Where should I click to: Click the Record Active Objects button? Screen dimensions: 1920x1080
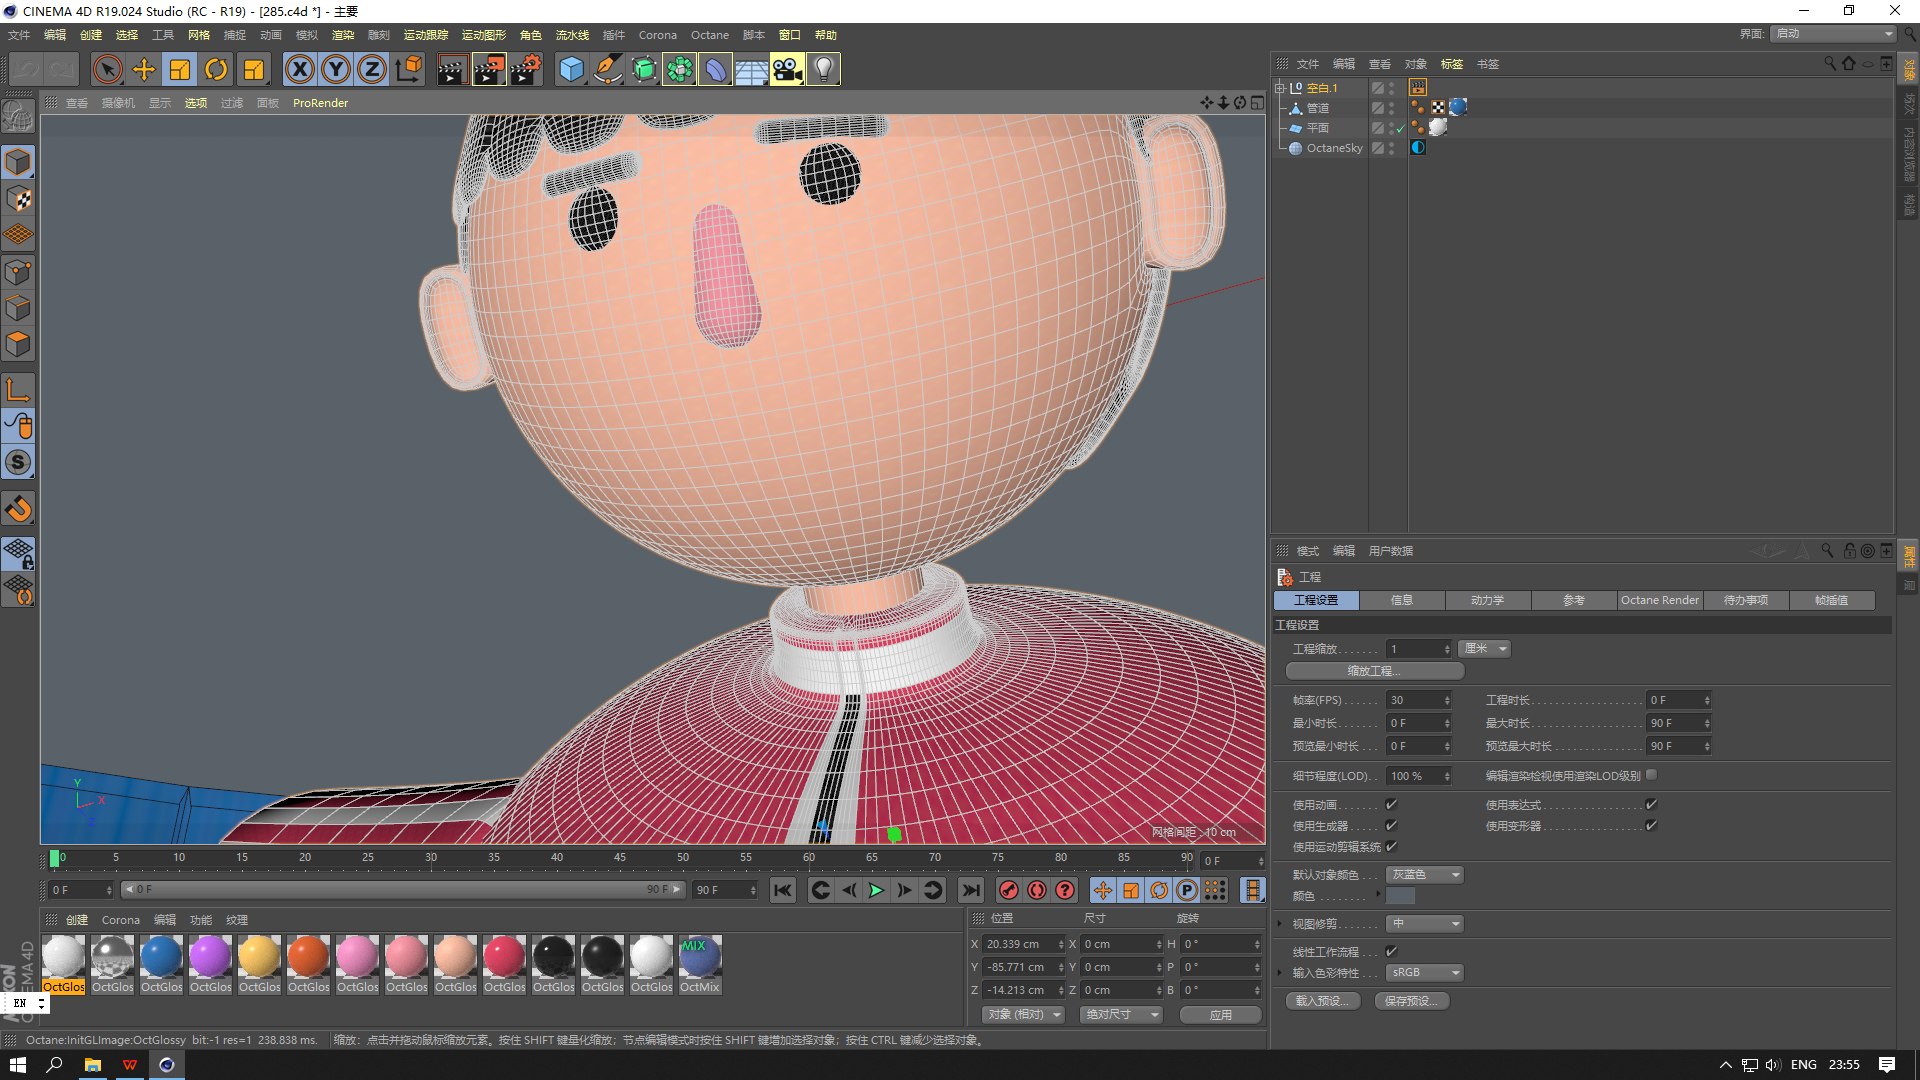point(1009,890)
